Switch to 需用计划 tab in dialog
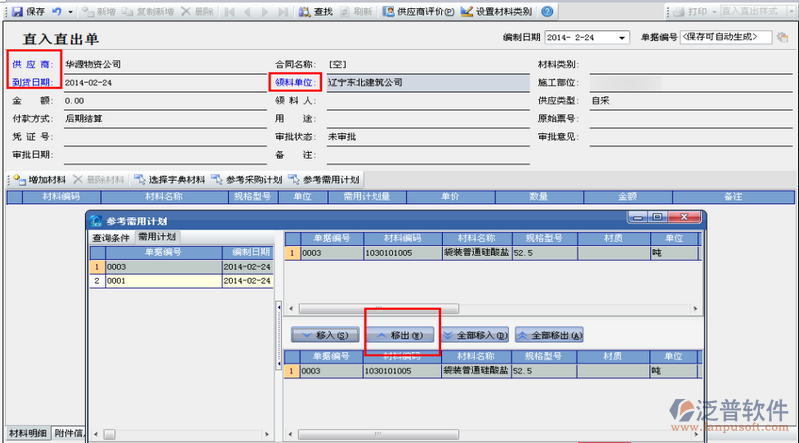The width and height of the screenshot is (799, 443). click(157, 237)
